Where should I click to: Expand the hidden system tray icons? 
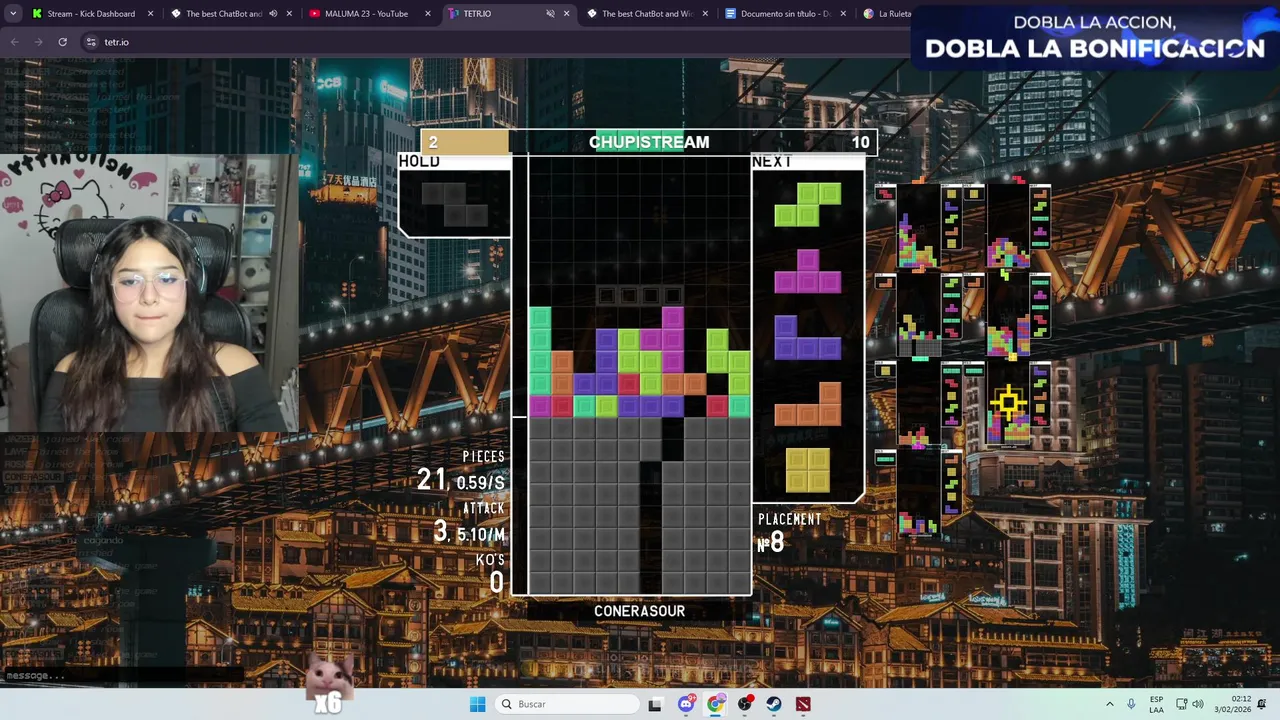point(1109,704)
